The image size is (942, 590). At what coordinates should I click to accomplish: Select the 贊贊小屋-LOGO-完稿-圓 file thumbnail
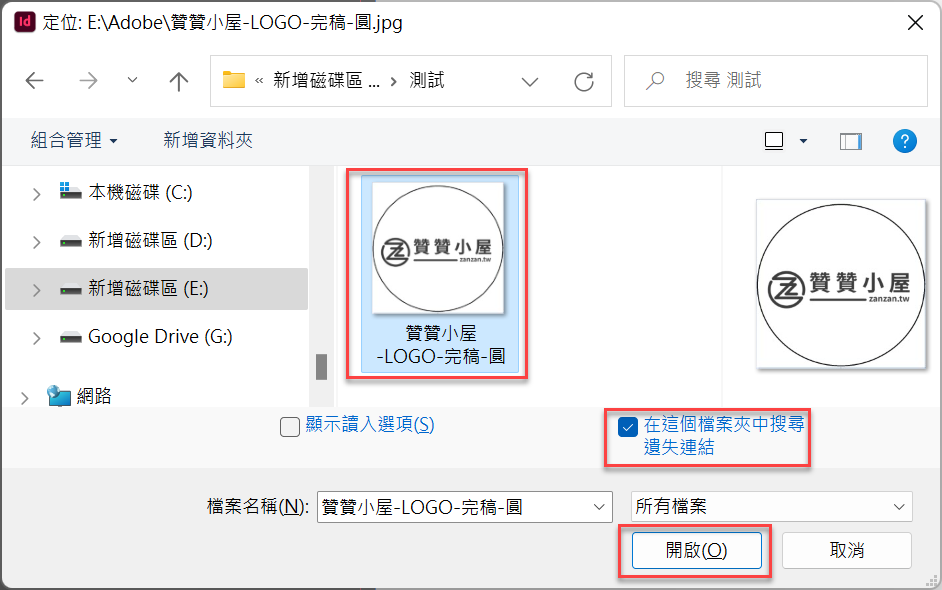440,273
